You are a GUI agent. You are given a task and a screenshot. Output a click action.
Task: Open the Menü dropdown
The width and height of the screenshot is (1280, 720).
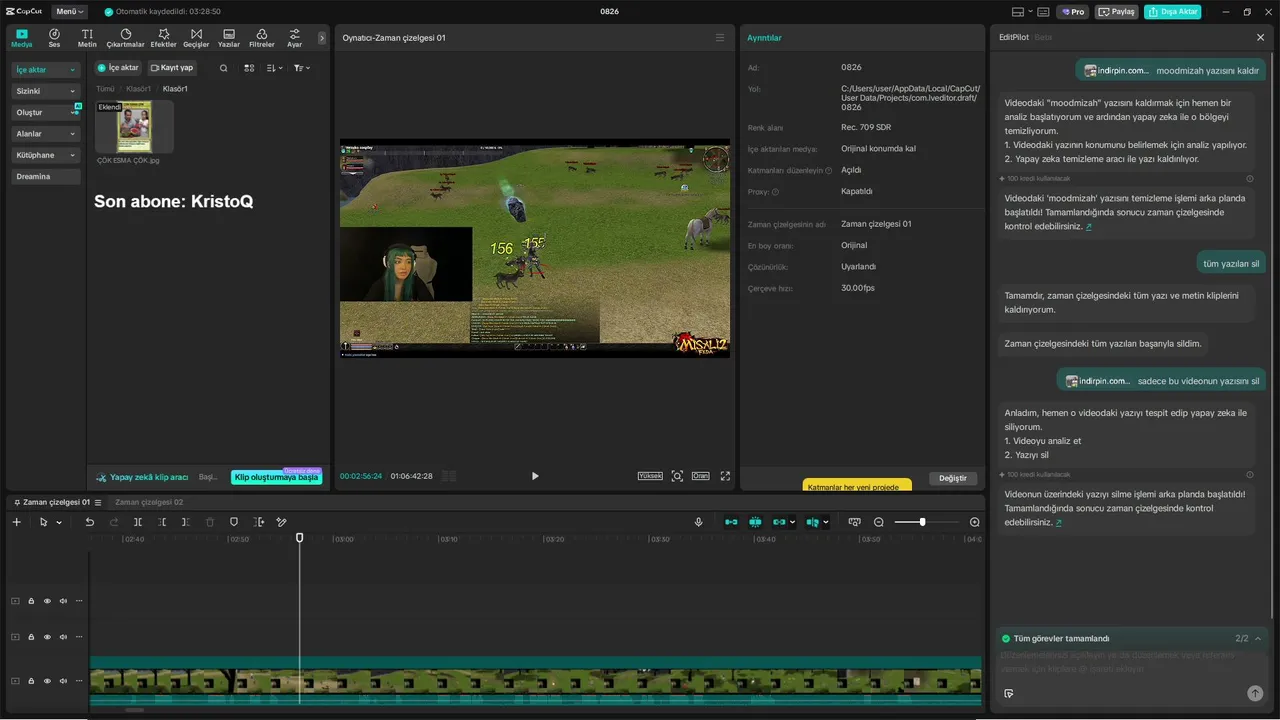(69, 12)
